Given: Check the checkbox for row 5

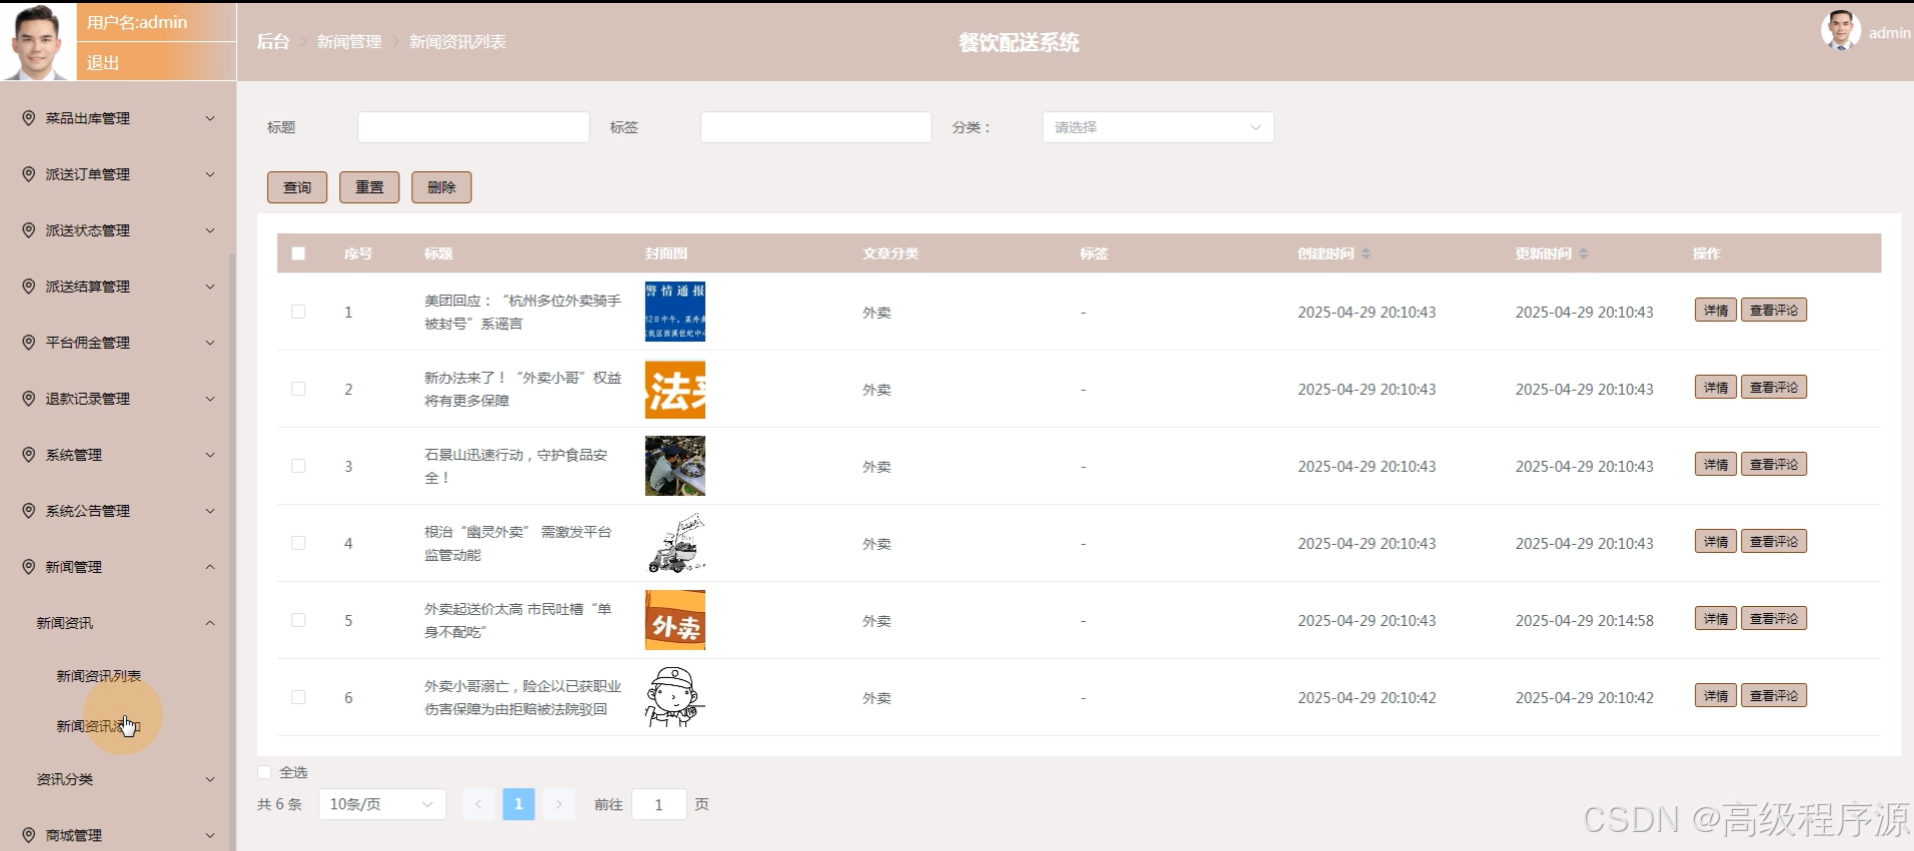Looking at the screenshot, I should pos(298,620).
